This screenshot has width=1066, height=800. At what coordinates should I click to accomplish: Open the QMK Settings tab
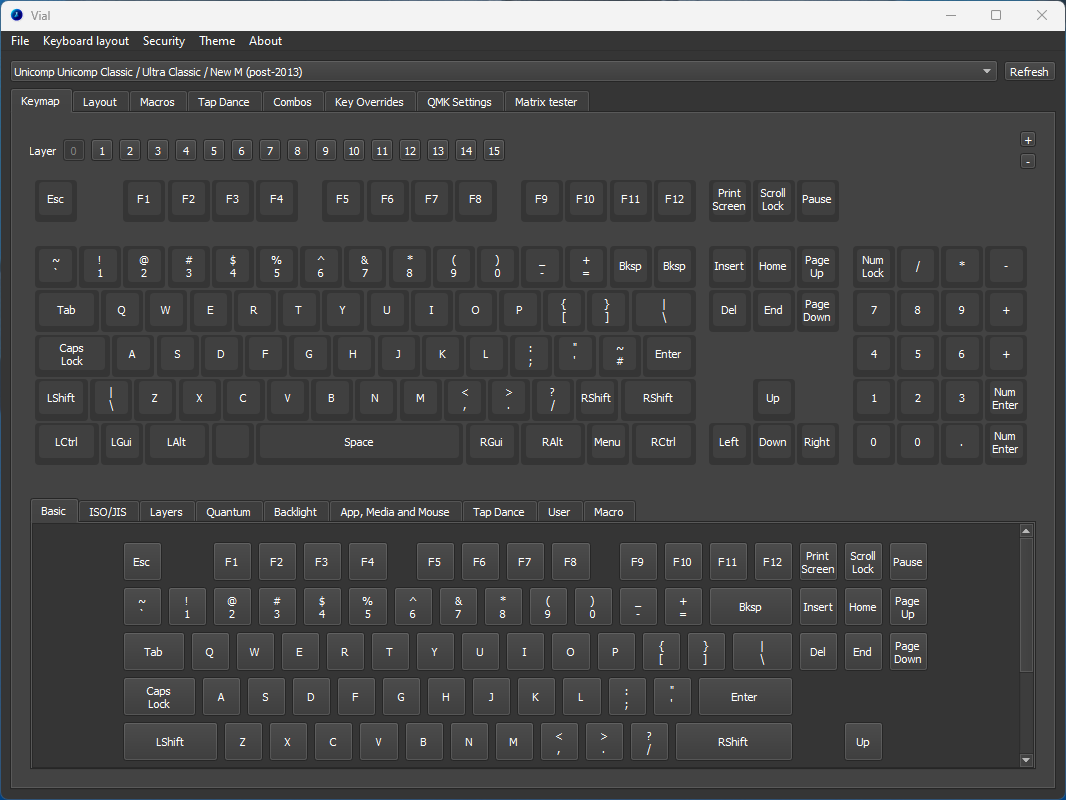(x=460, y=102)
